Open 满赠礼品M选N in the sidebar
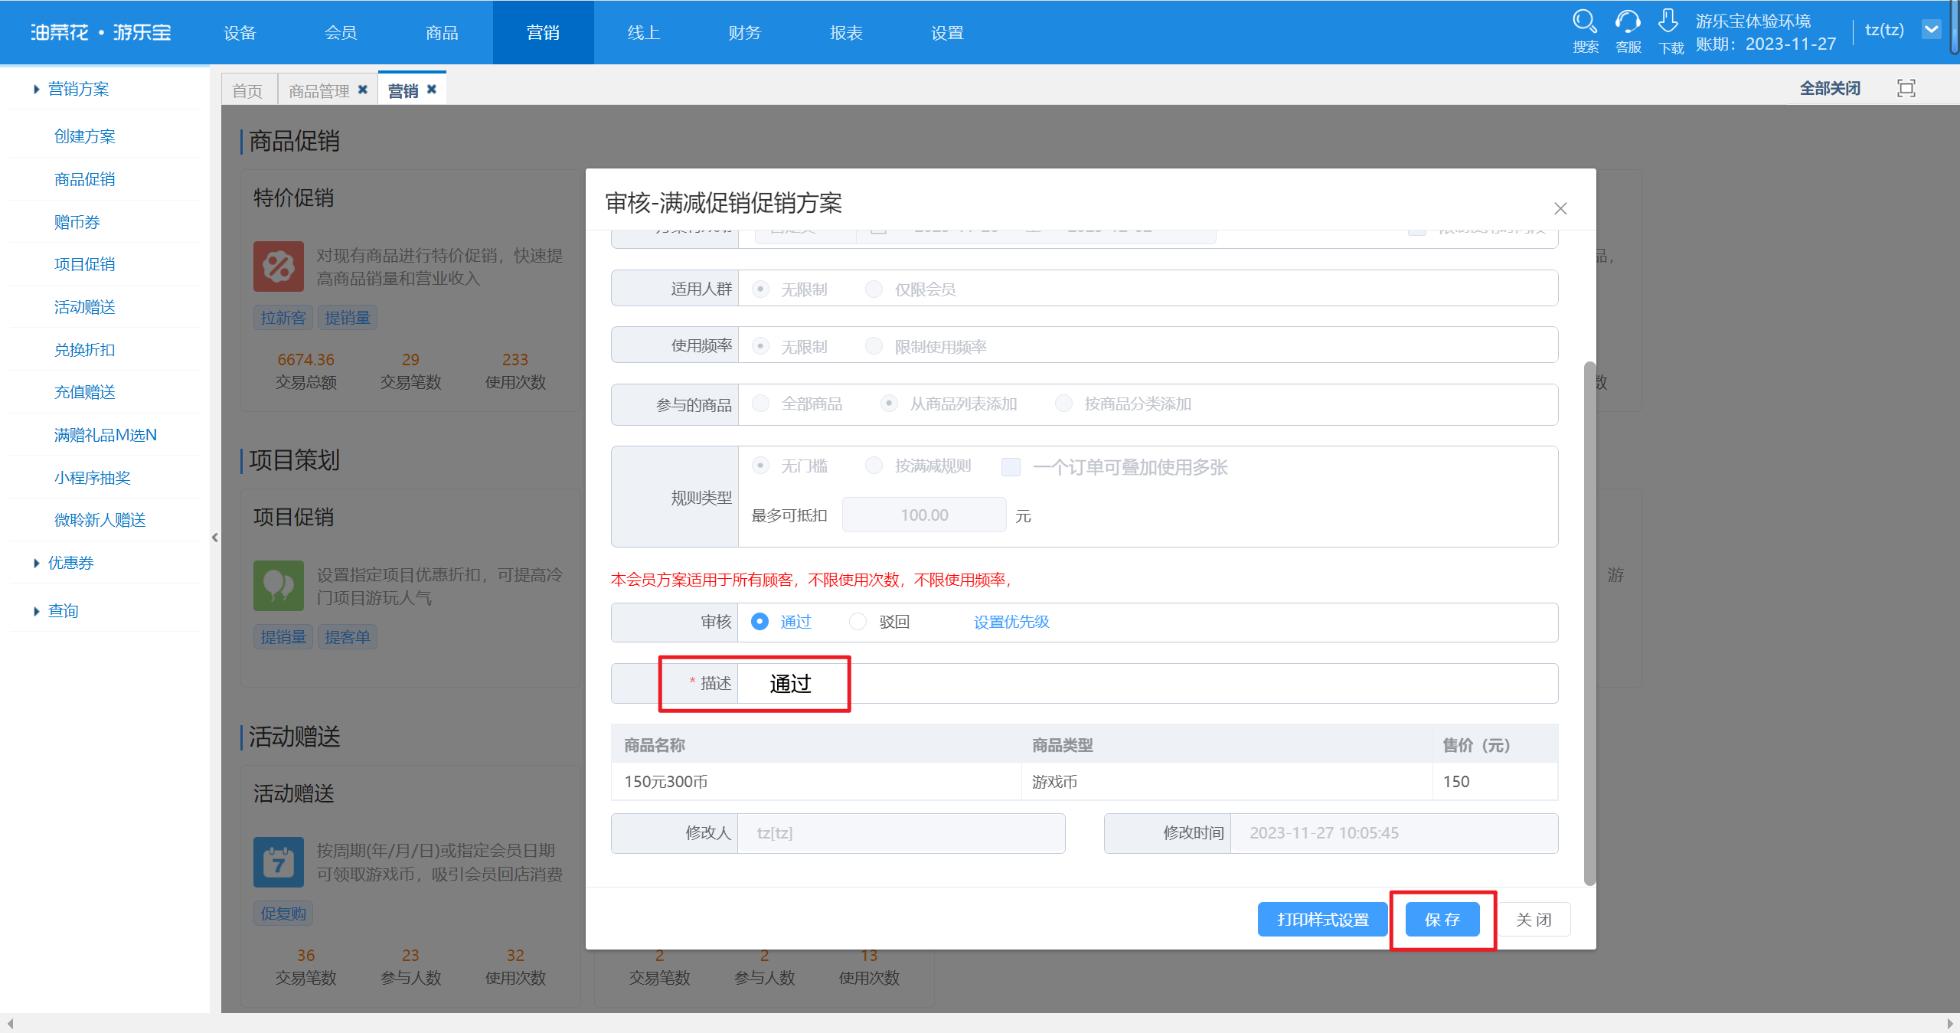This screenshot has width=1960, height=1033. point(105,435)
